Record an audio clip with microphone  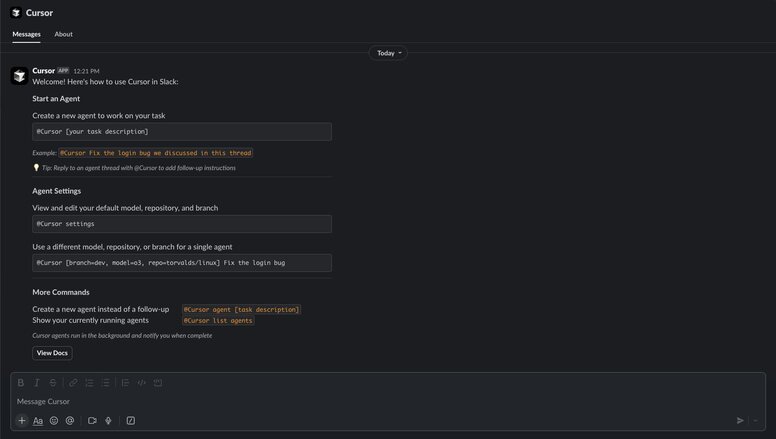pyautogui.click(x=108, y=421)
